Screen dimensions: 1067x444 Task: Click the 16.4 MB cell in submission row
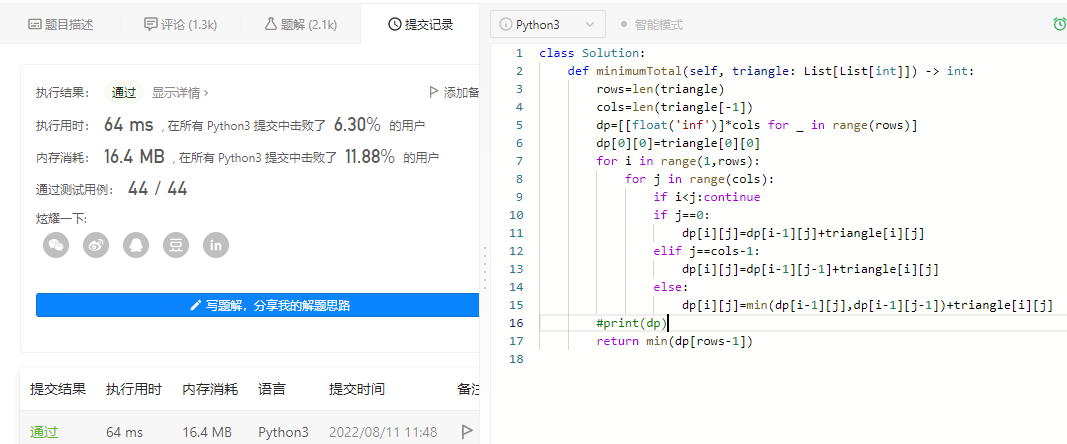(x=207, y=432)
